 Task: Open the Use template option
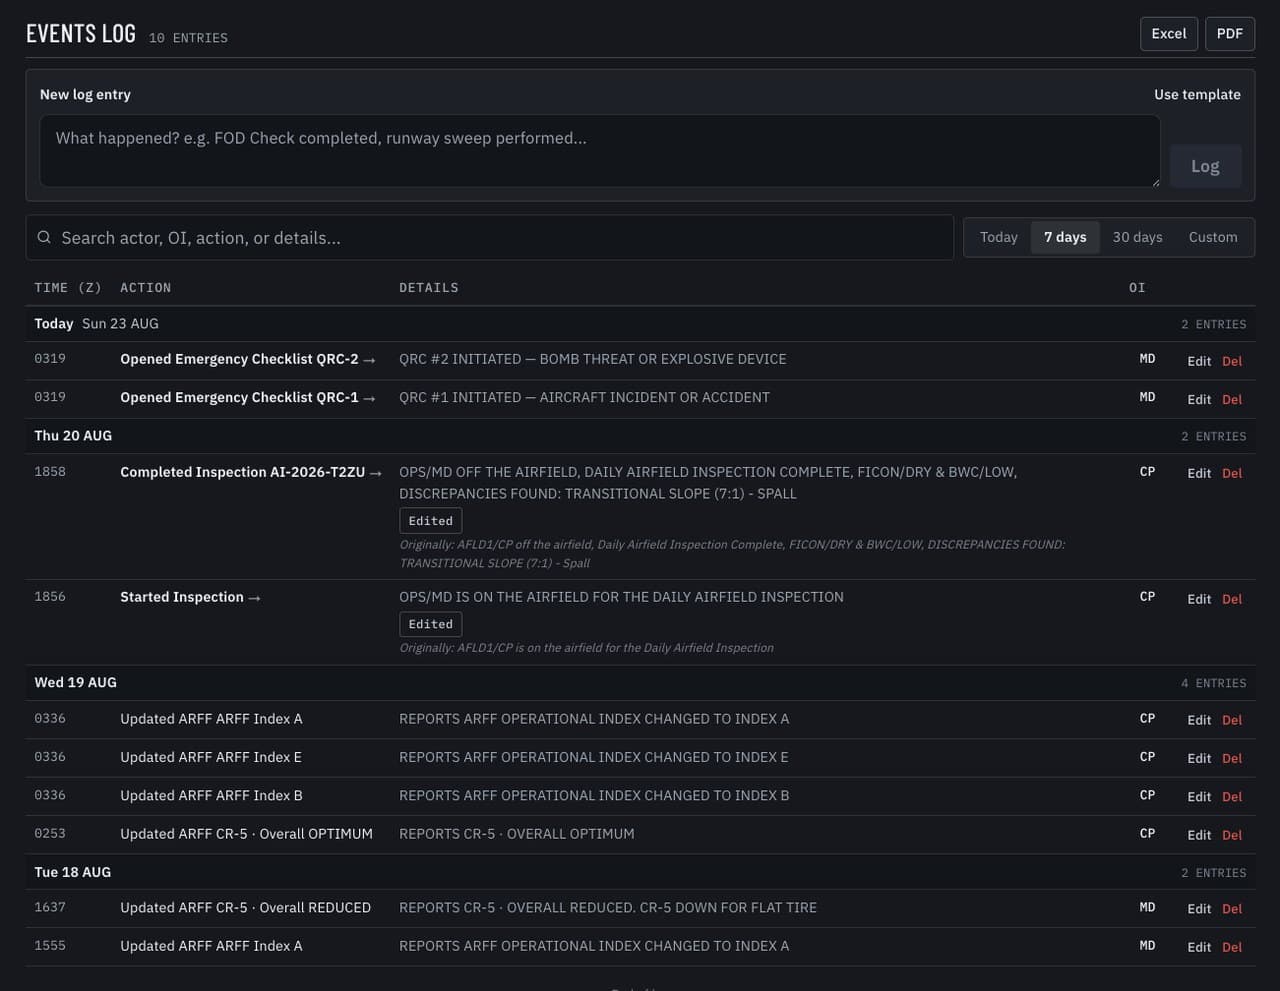pos(1197,94)
